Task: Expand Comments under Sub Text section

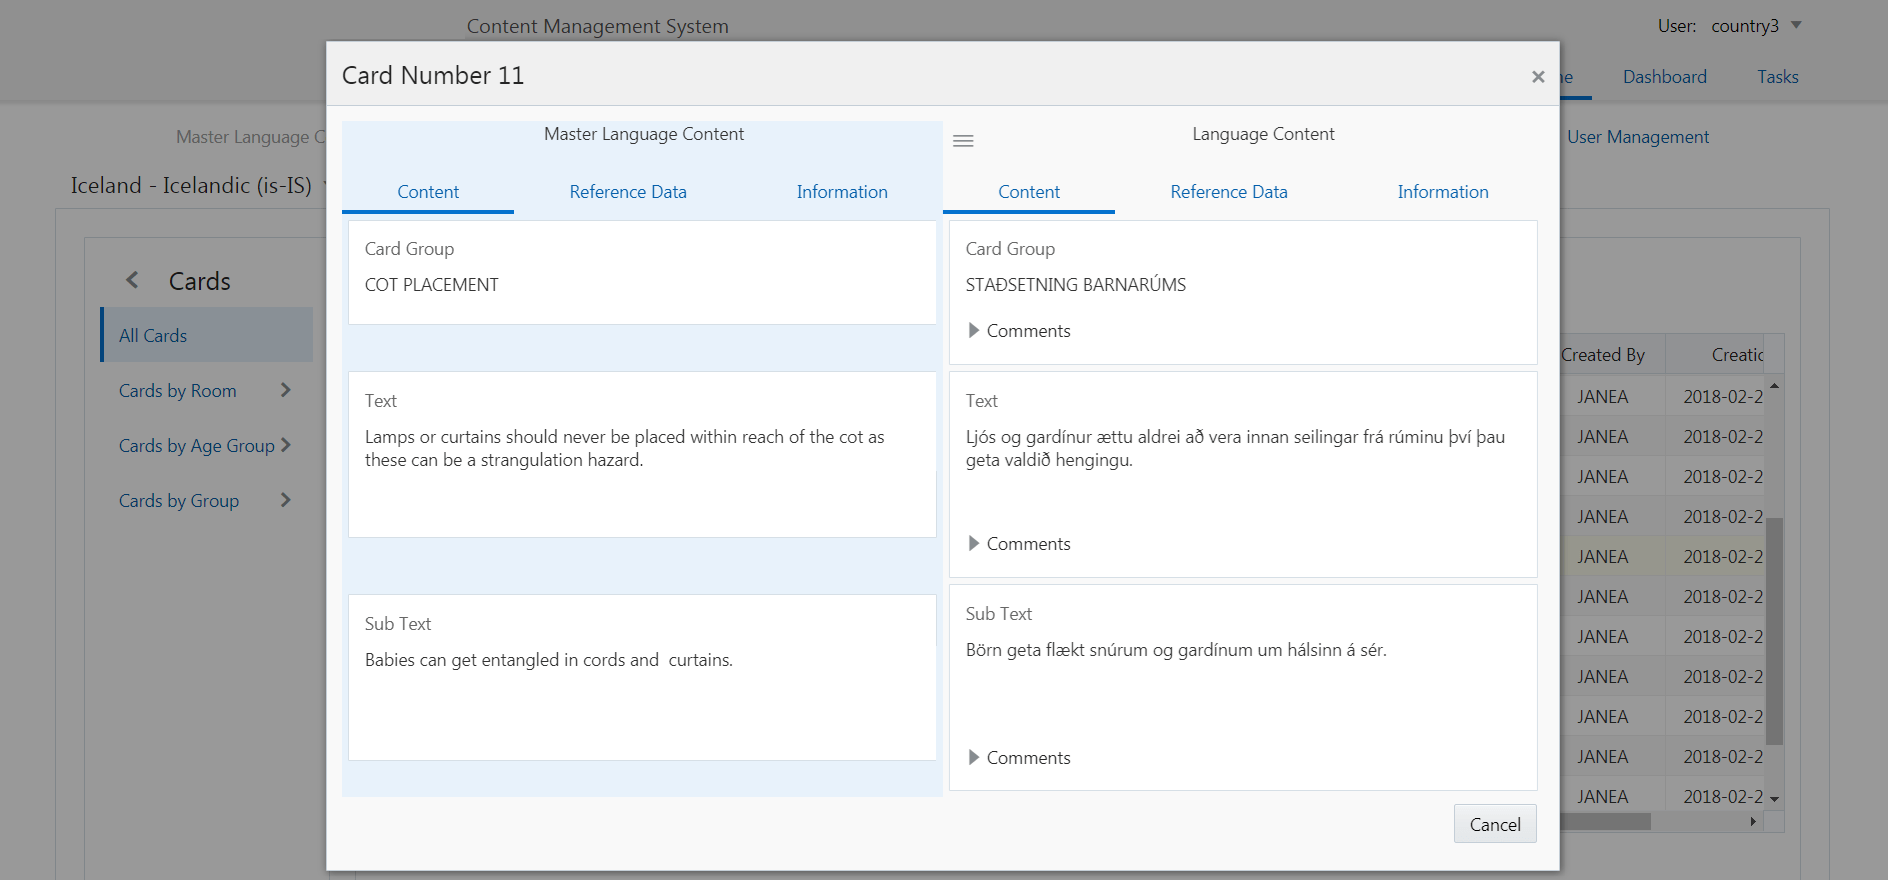Action: tap(974, 758)
